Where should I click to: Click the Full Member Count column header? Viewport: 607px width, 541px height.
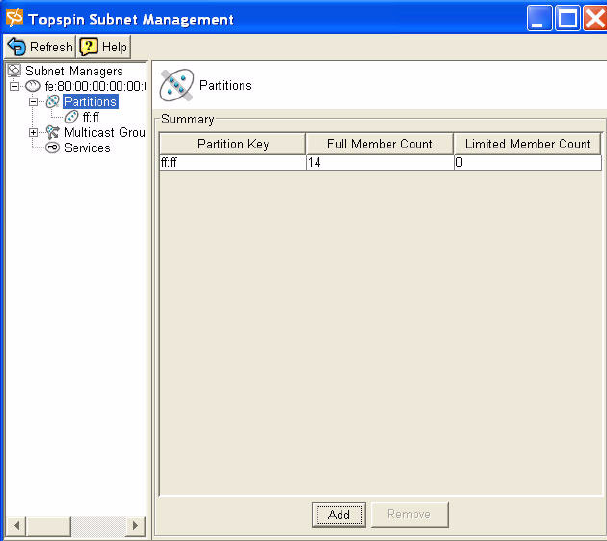click(x=379, y=144)
